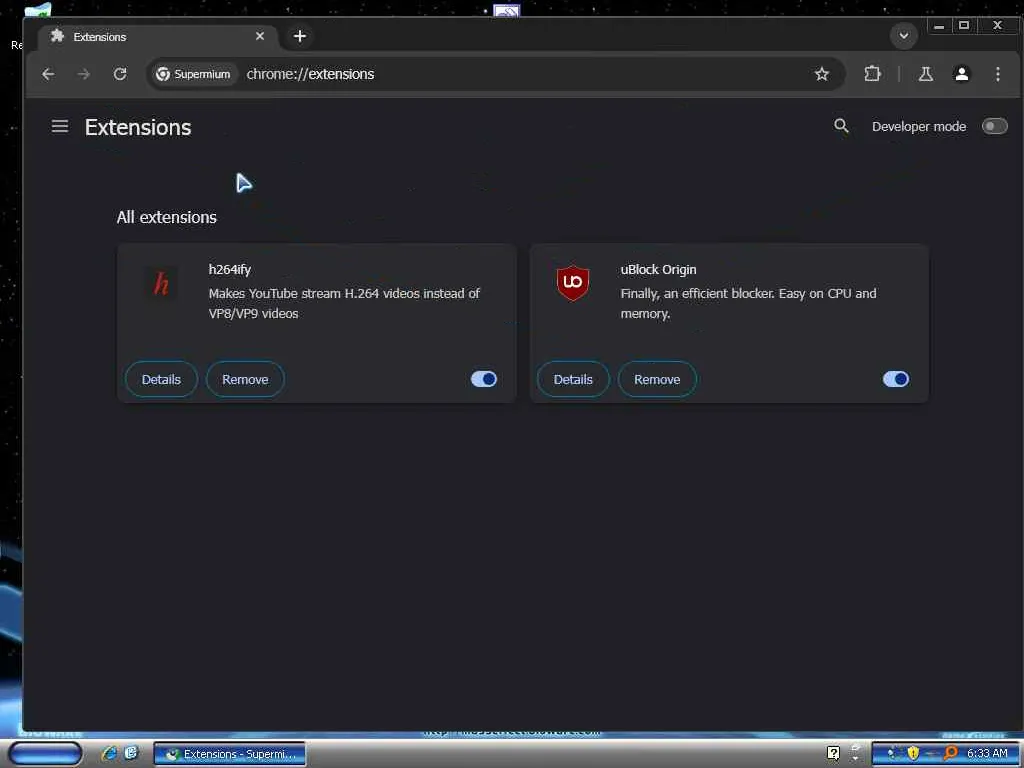Screen dimensions: 1024x768
Task: Click the second quick launch icon
Action: click(131, 753)
